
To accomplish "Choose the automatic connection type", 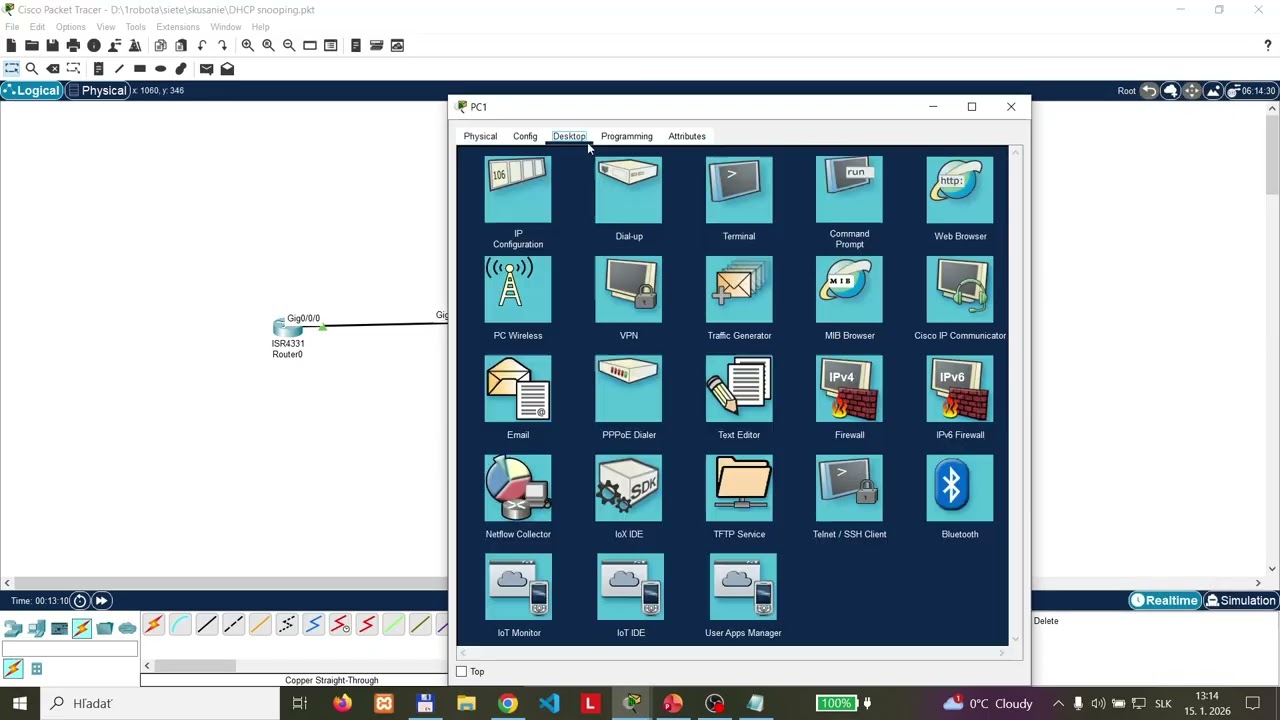I will point(153,625).
